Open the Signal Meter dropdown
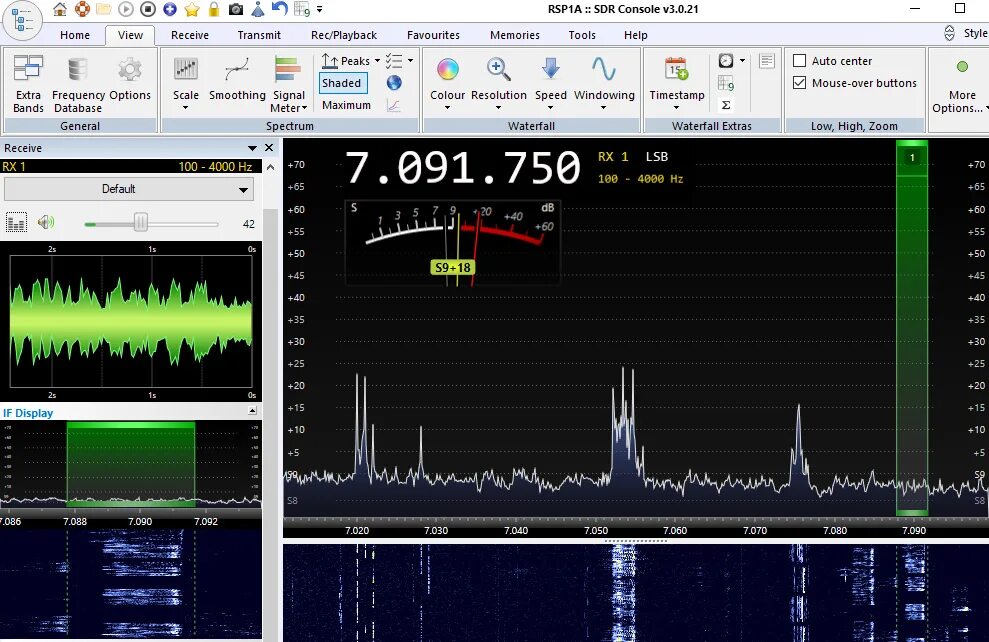This screenshot has width=989, height=642. click(x=288, y=84)
